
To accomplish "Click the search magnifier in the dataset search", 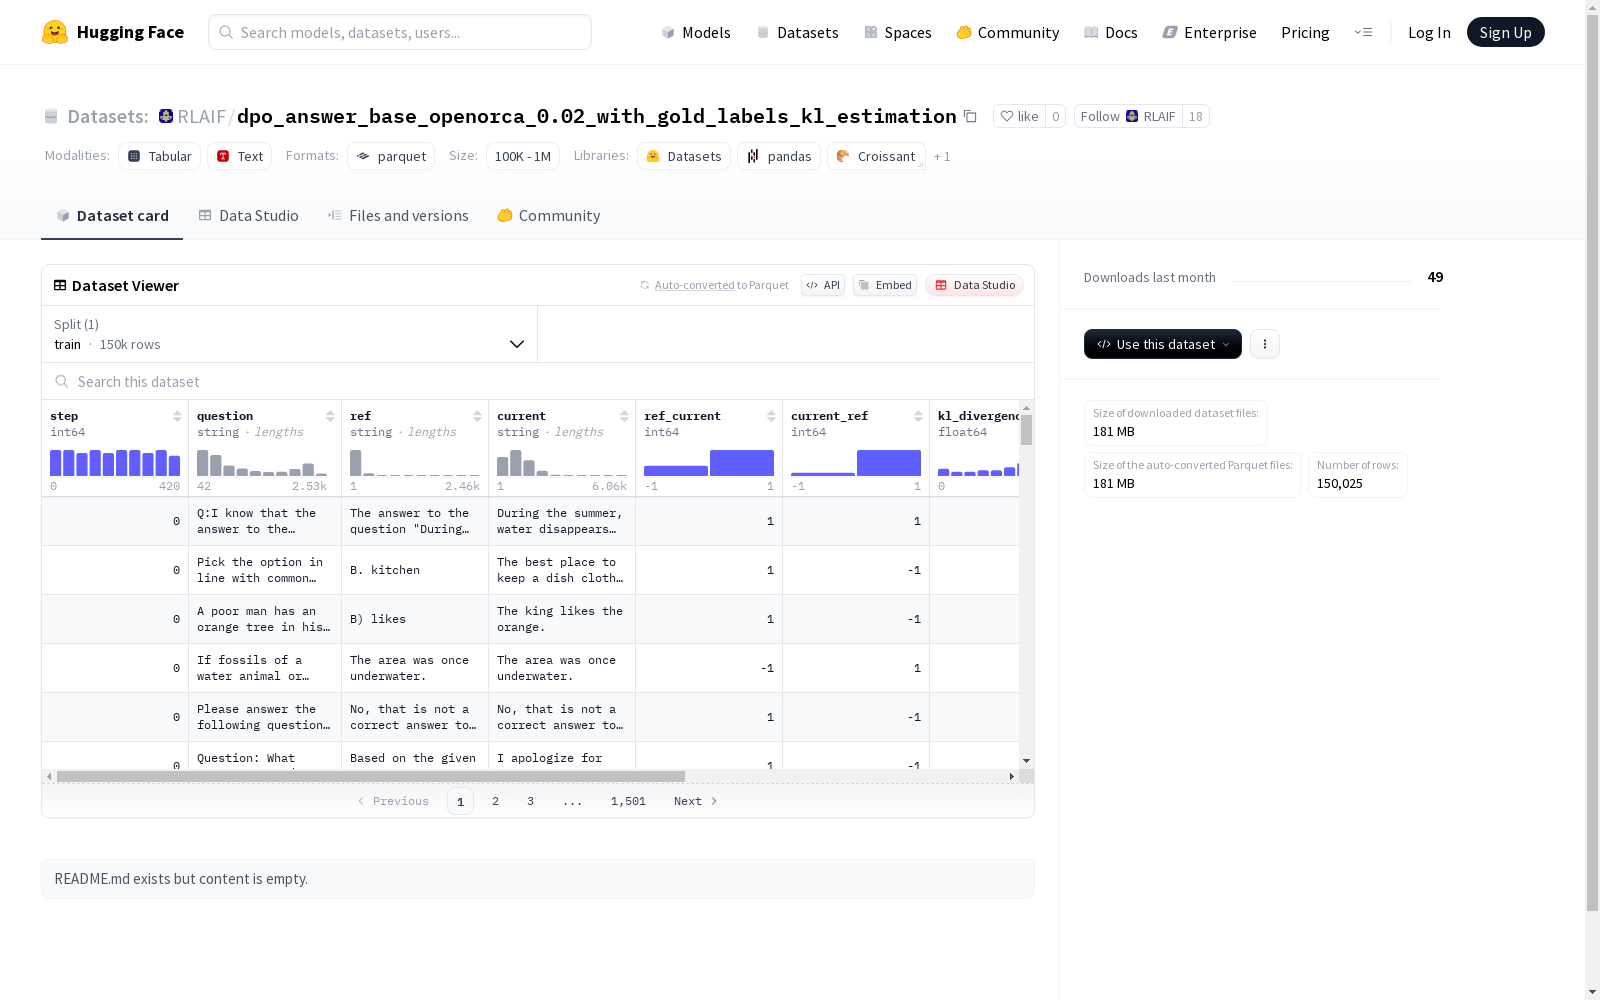I will coord(62,381).
